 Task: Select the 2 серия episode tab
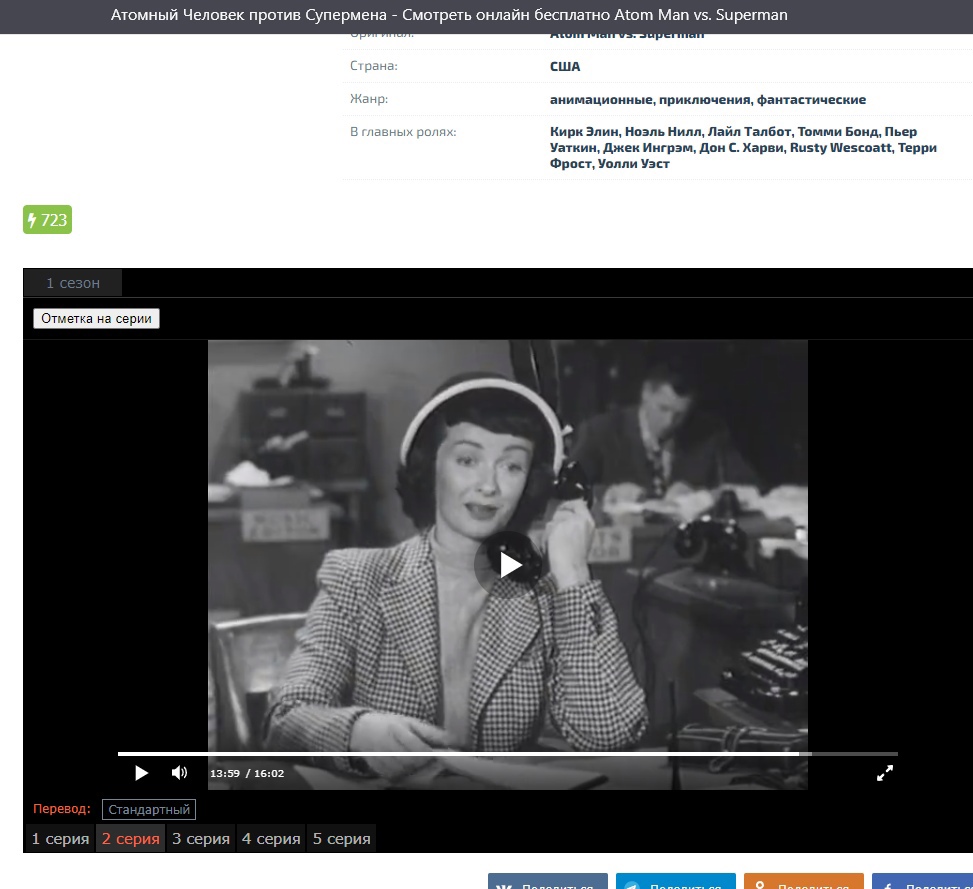point(130,839)
